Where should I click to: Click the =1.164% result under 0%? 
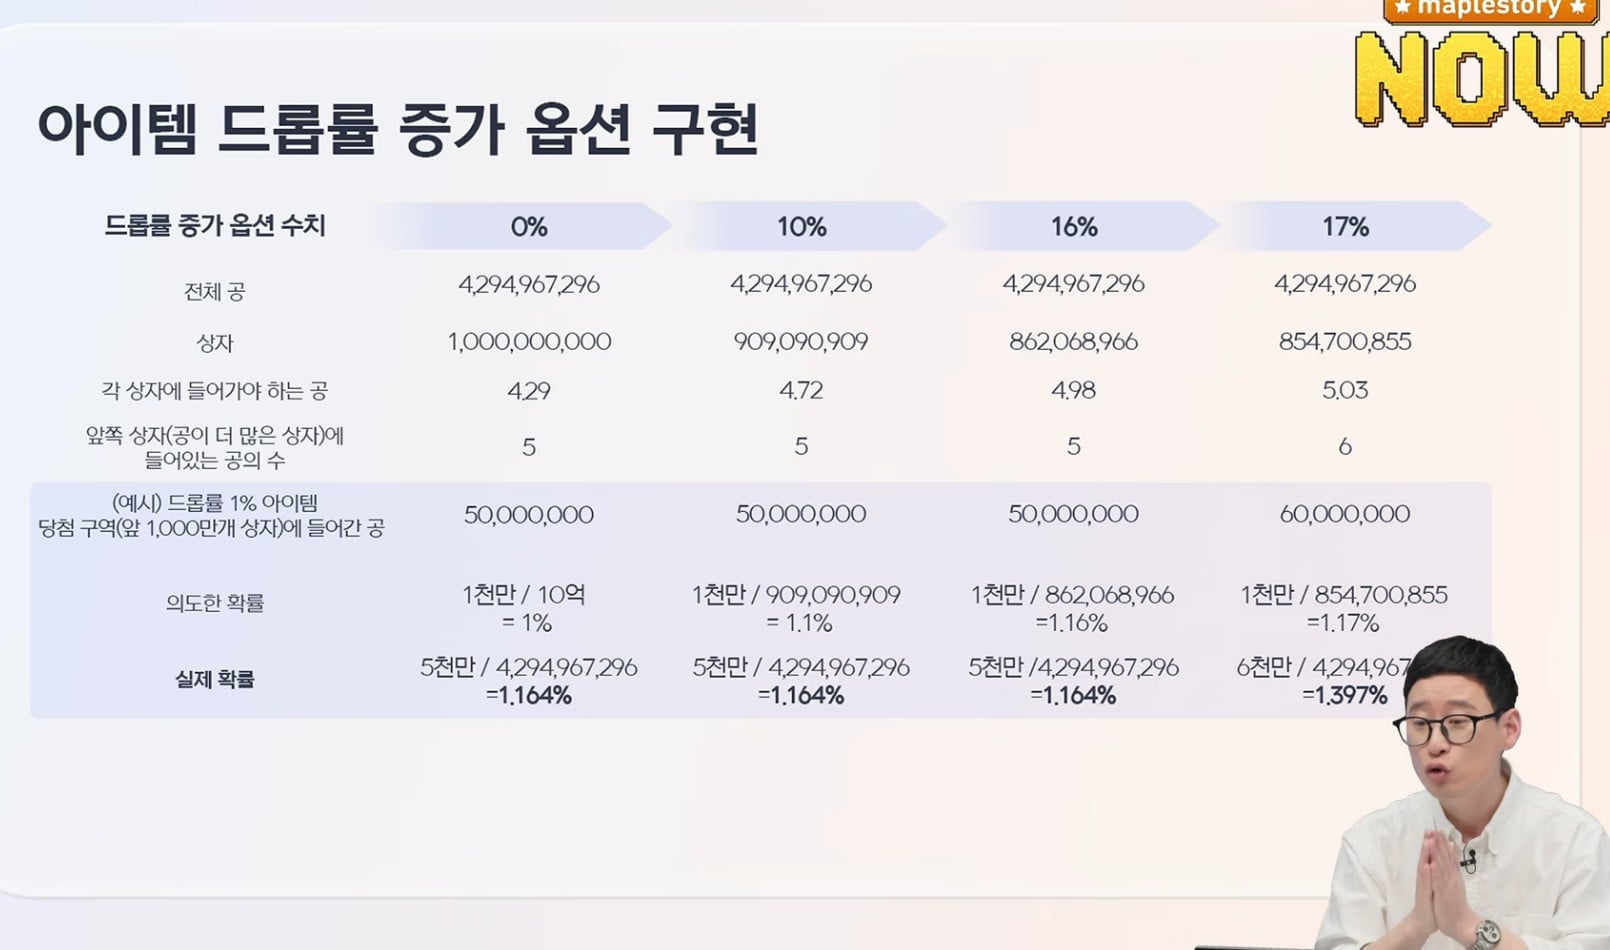[529, 695]
